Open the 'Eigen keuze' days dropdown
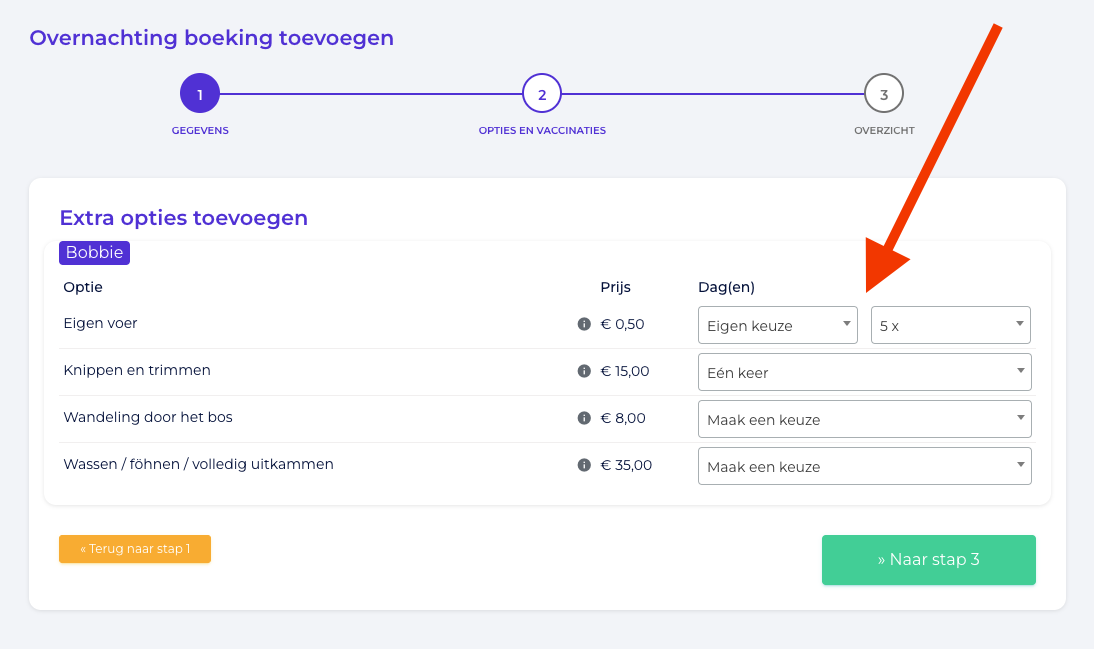 point(777,325)
